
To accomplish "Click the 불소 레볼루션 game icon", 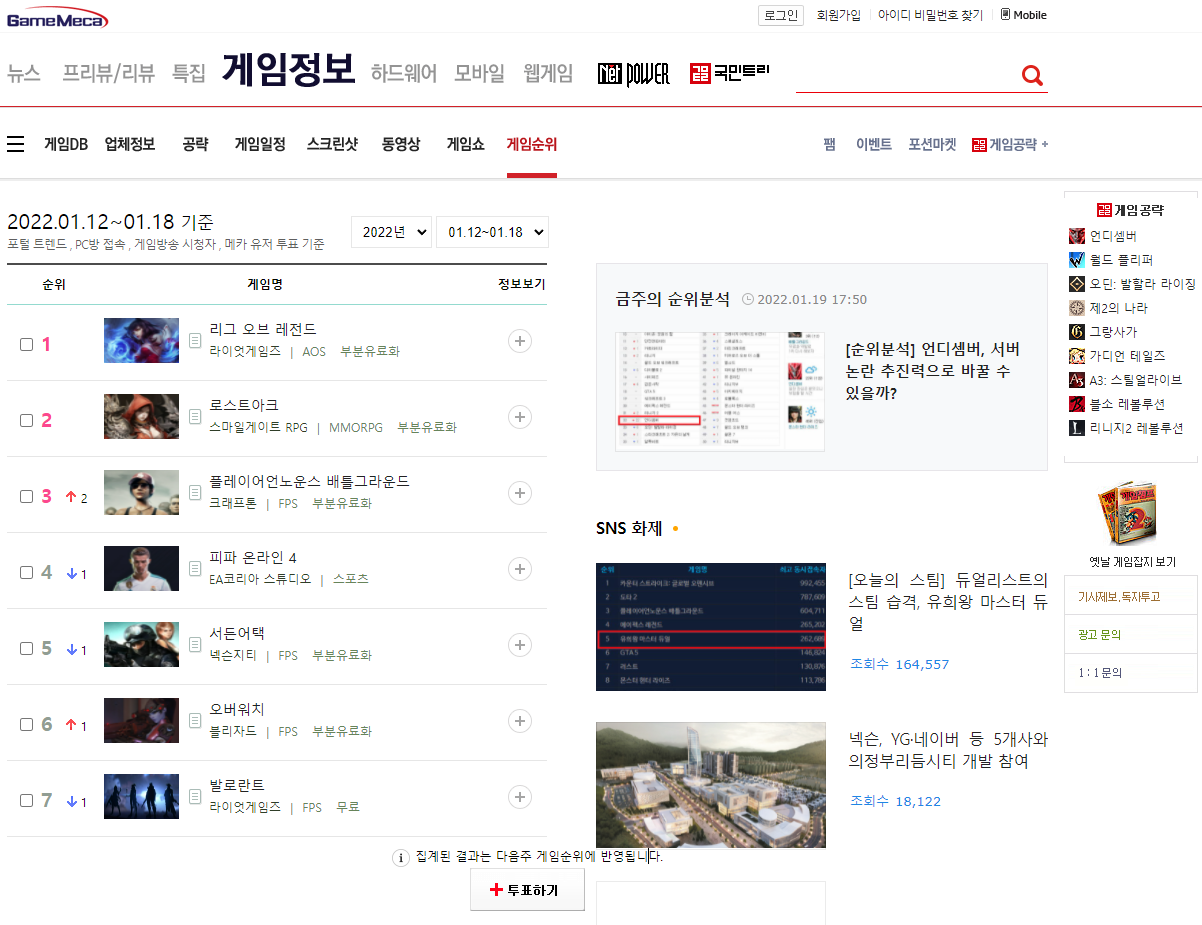I will pos(1077,404).
